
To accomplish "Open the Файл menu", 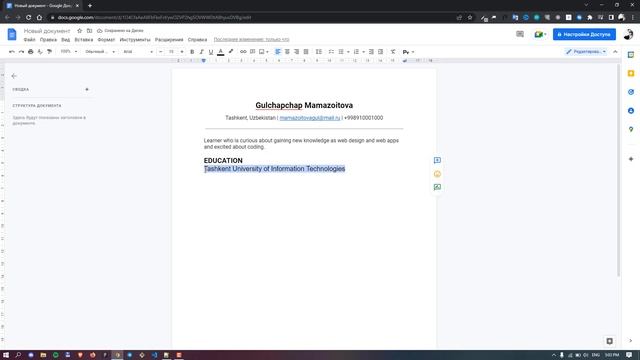I will point(29,40).
